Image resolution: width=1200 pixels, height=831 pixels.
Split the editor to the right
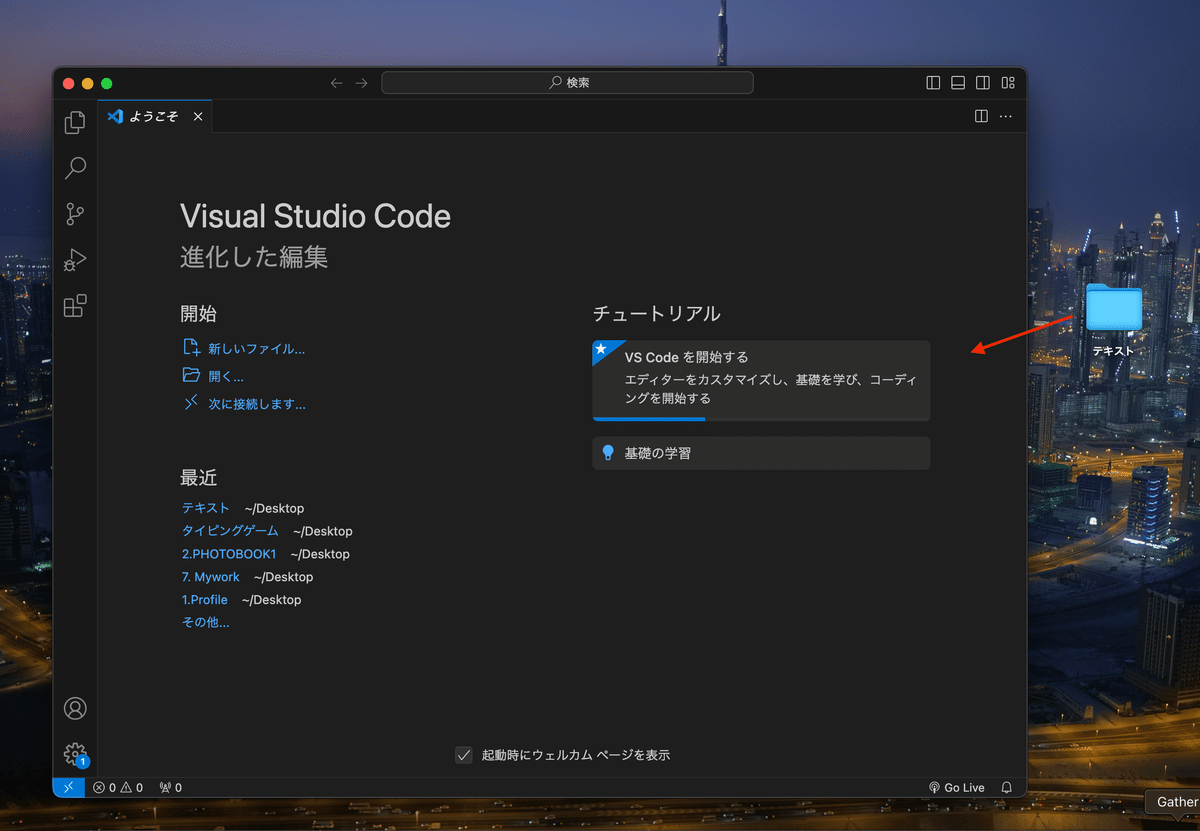click(x=982, y=117)
